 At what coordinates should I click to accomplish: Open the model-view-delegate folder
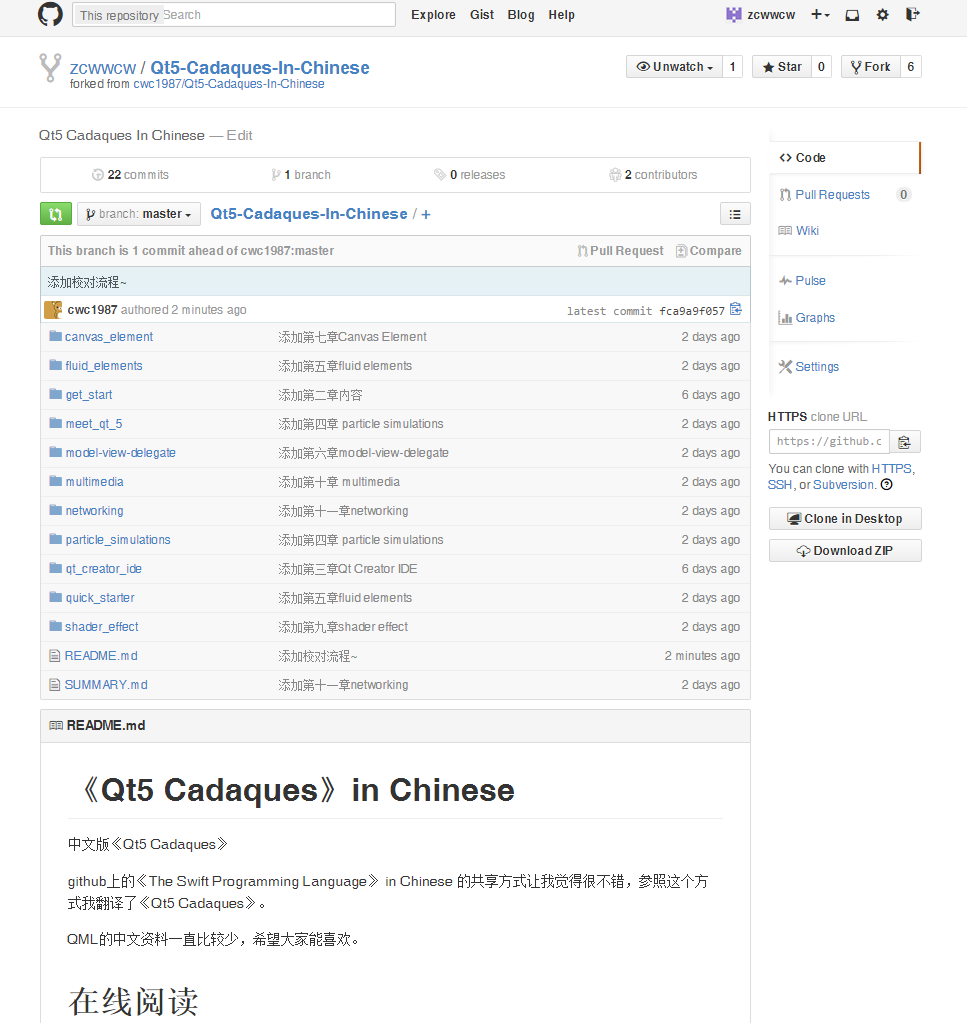pyautogui.click(x=121, y=453)
